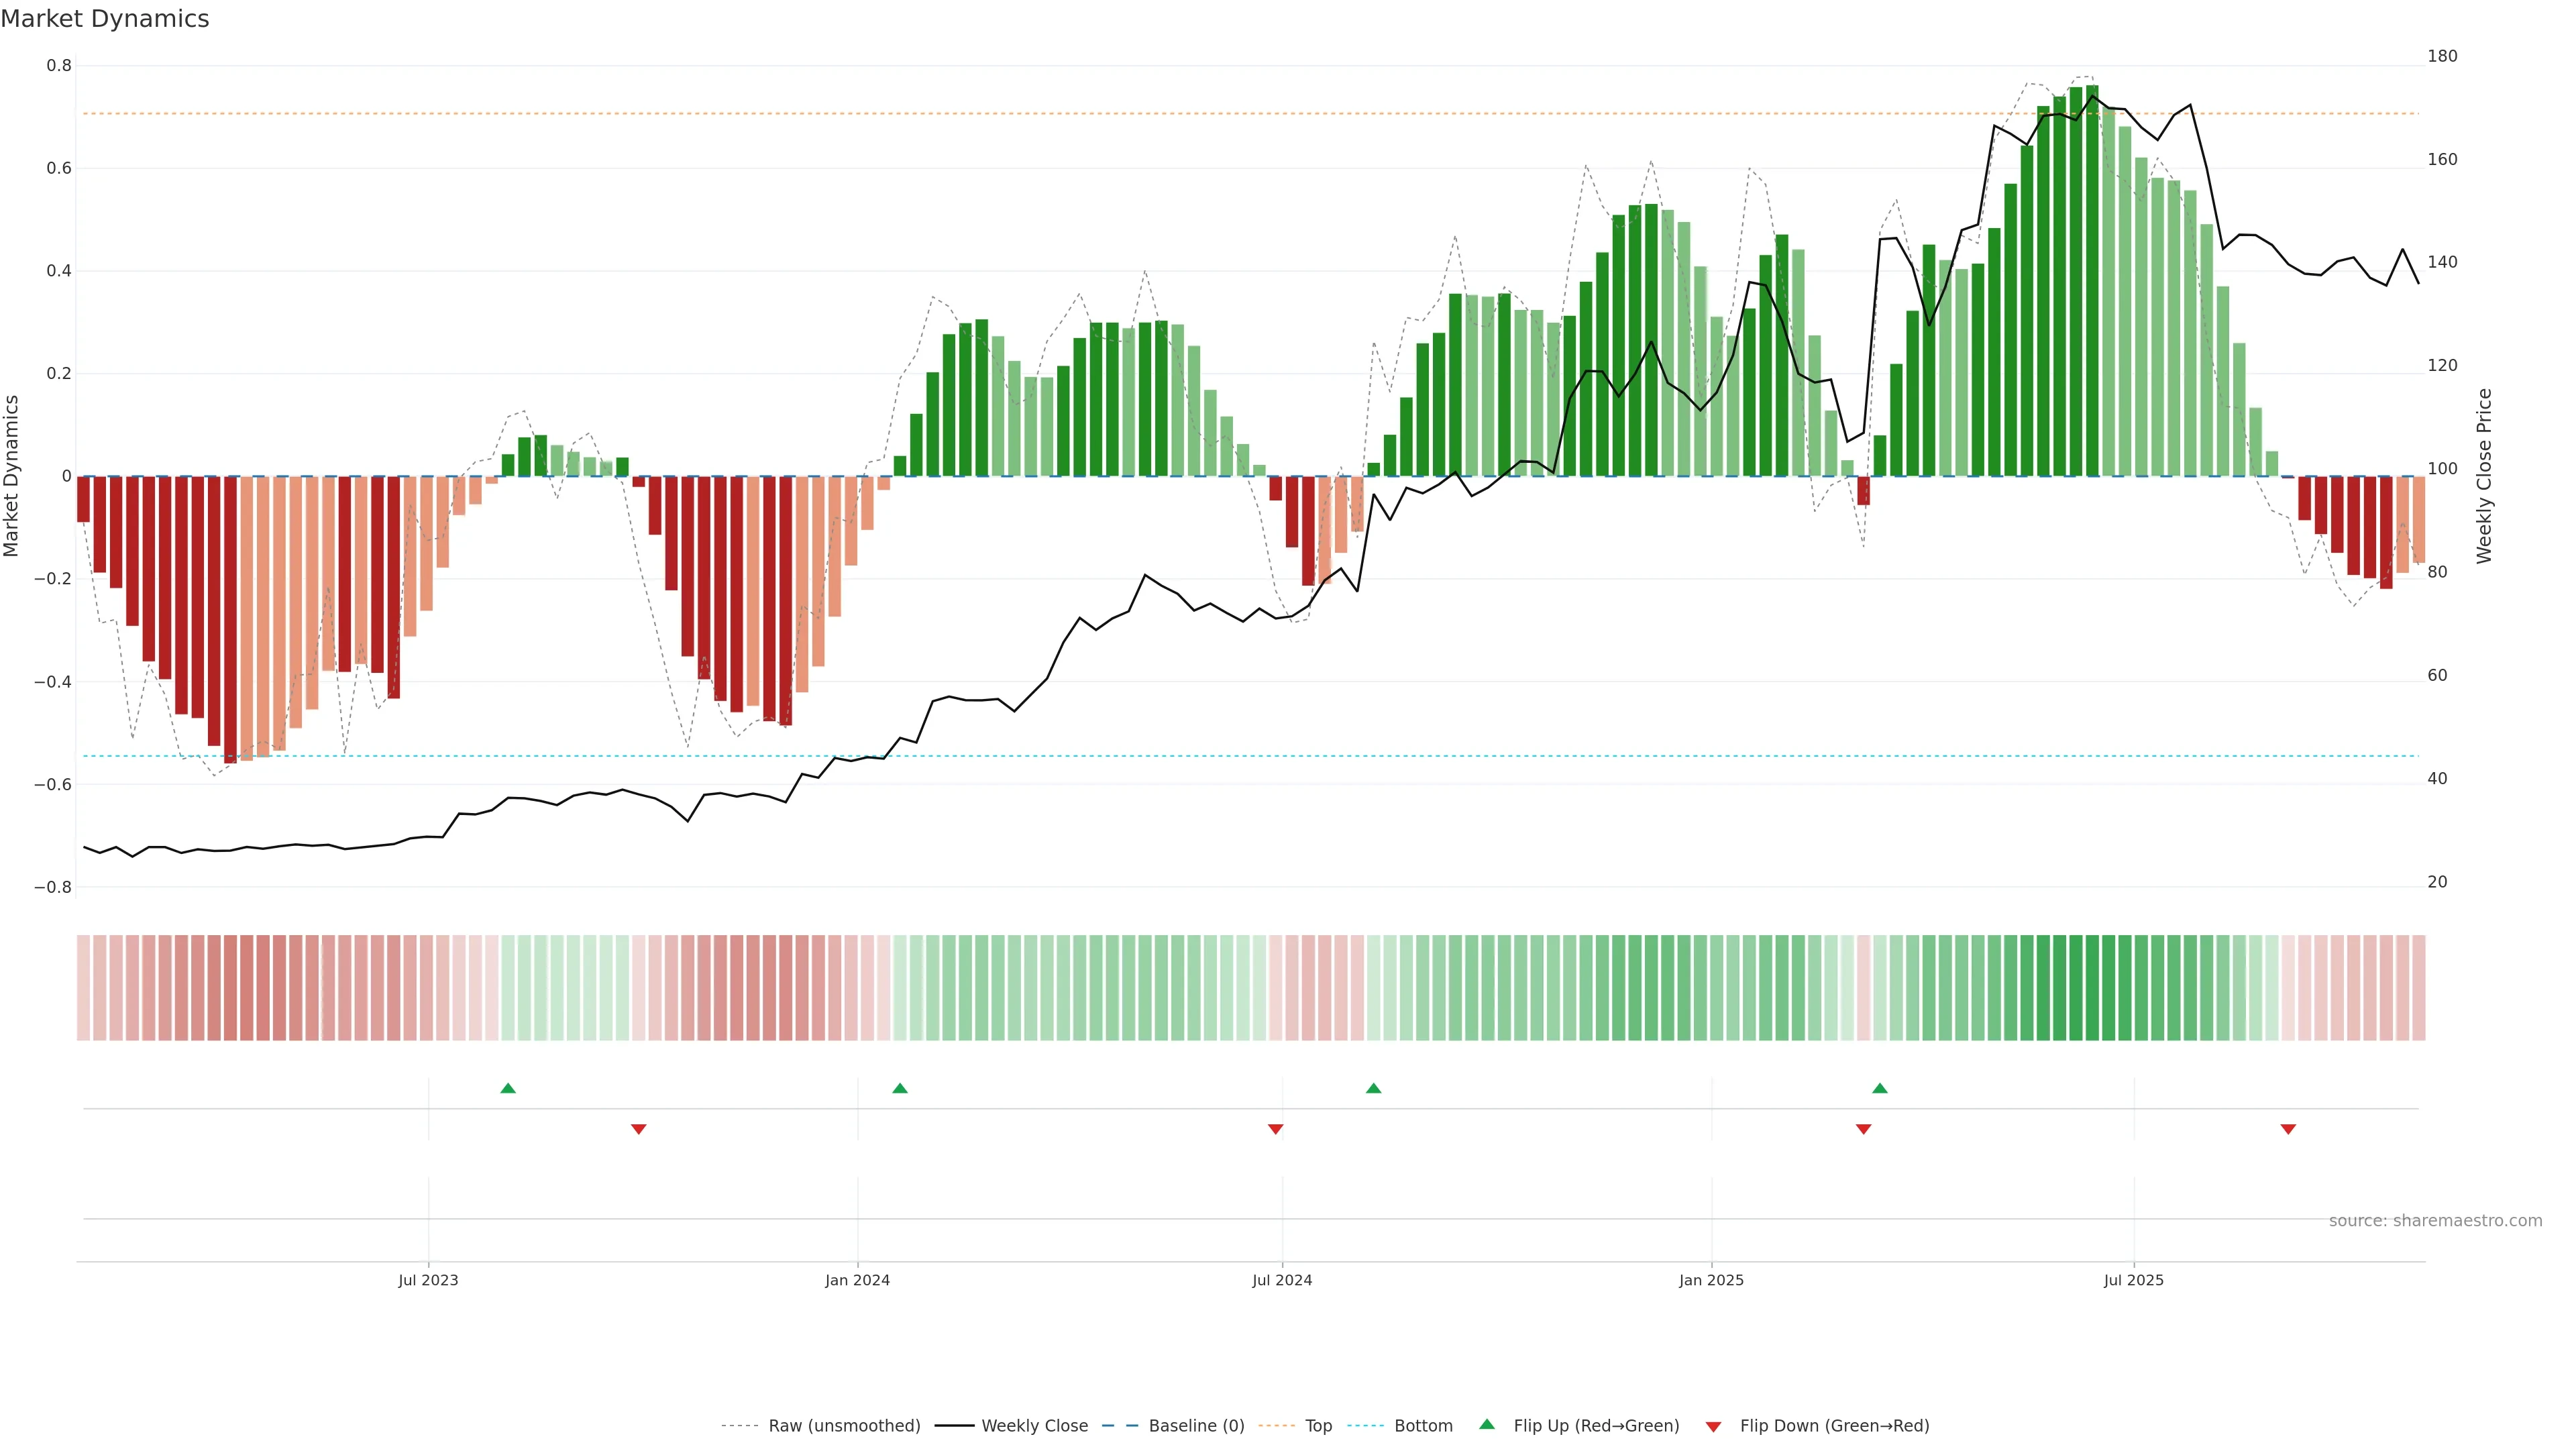The image size is (2576, 1449).
Task: Click the Flip Down (Green→Red) legend item
Action: (1834, 1426)
